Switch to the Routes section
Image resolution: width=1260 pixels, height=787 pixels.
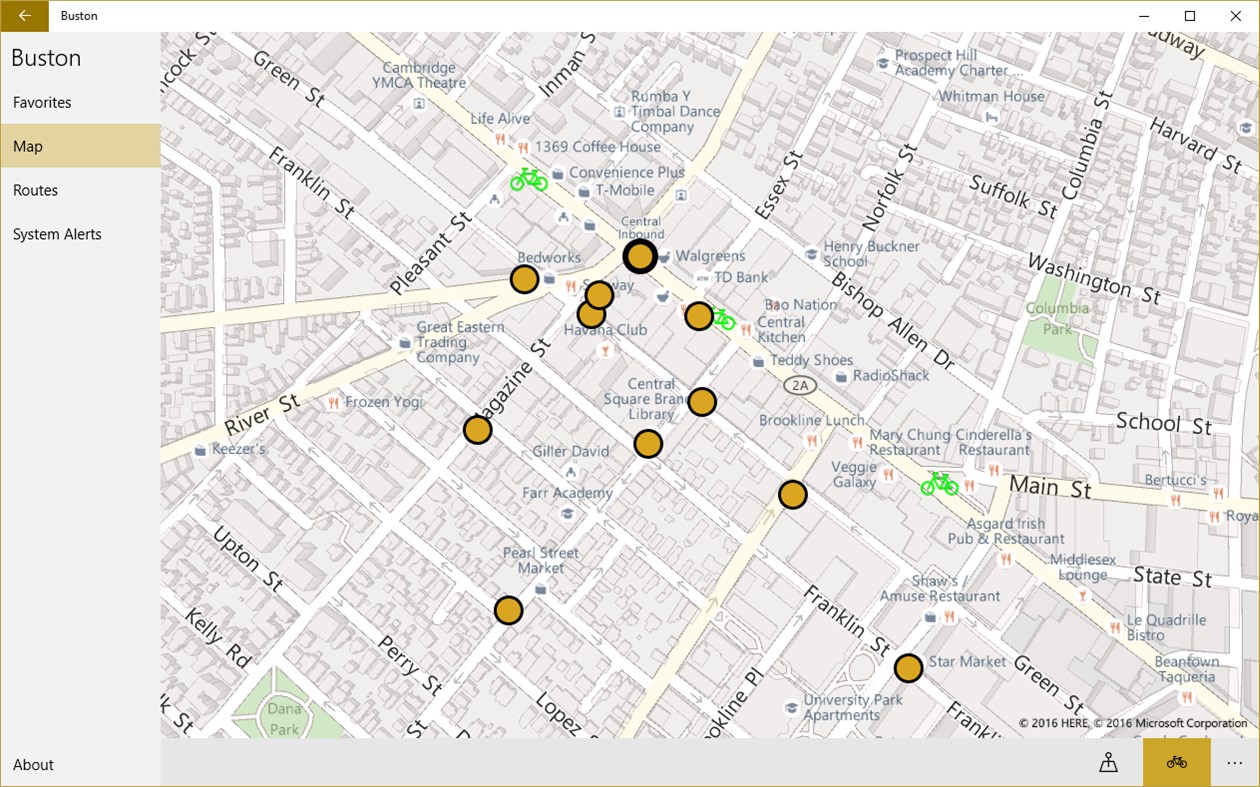pos(35,190)
